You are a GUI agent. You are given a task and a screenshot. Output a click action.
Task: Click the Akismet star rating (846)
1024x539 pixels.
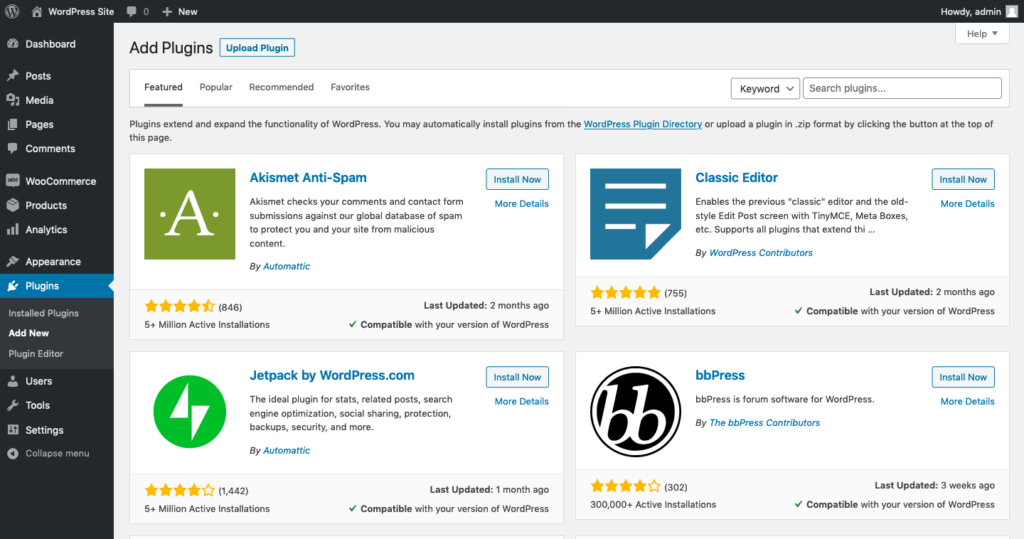[180, 306]
